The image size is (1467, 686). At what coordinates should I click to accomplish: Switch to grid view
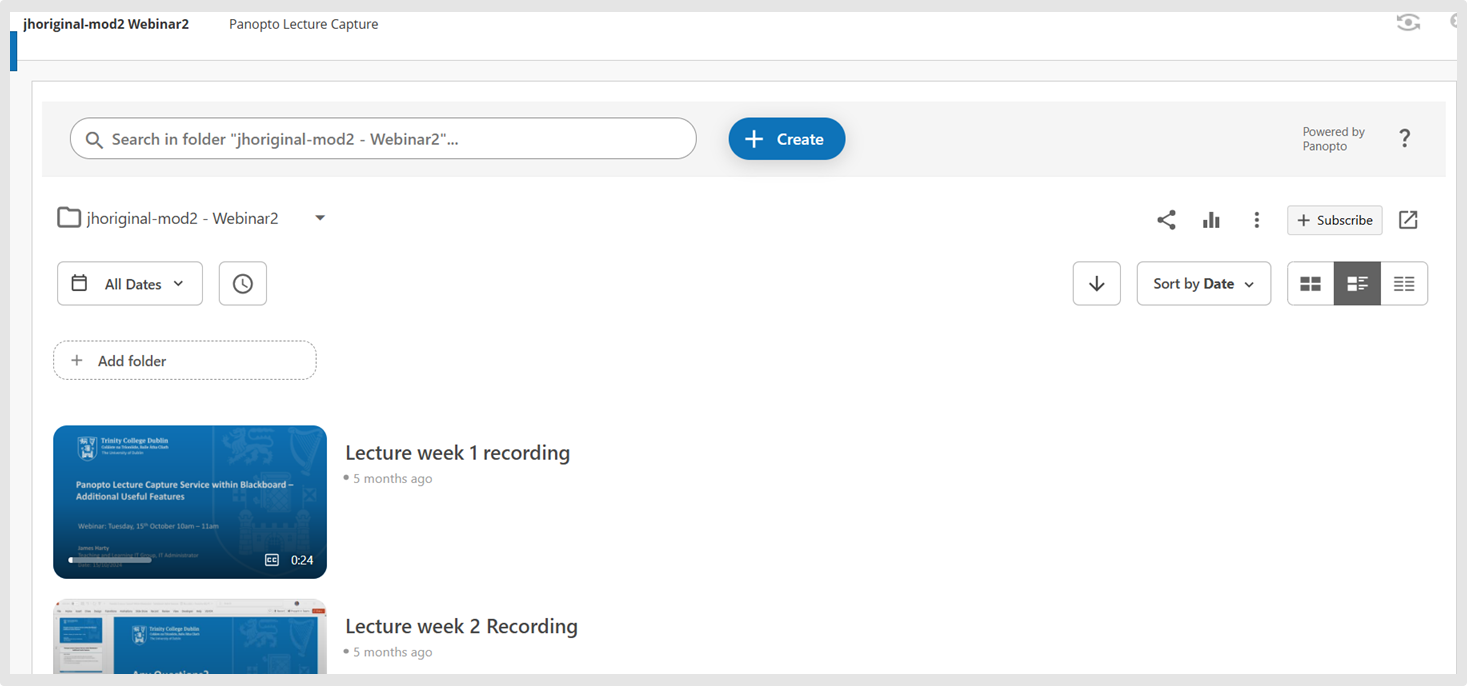[x=1311, y=284]
